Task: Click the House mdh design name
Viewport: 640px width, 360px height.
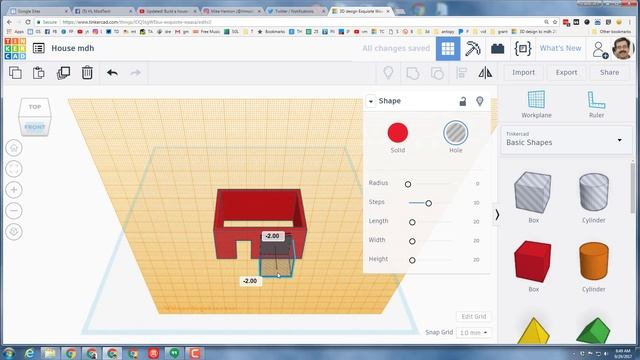Action: click(73, 48)
